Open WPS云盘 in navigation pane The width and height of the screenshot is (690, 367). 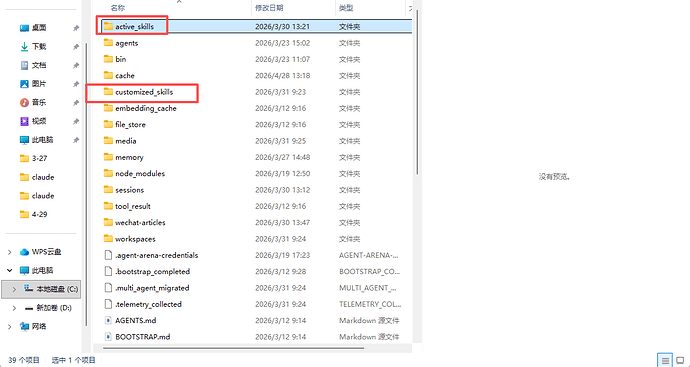coord(46,252)
